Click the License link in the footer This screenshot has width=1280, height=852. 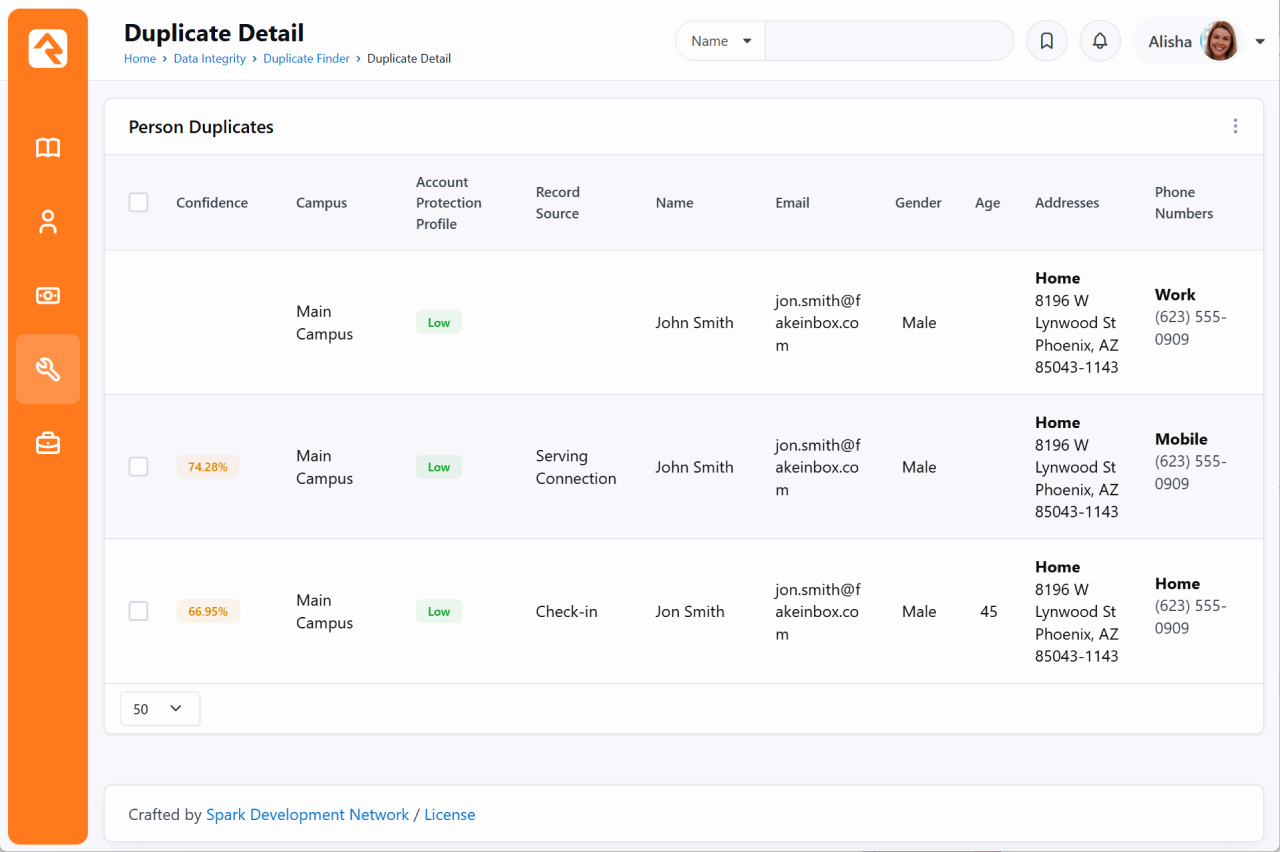[449, 815]
